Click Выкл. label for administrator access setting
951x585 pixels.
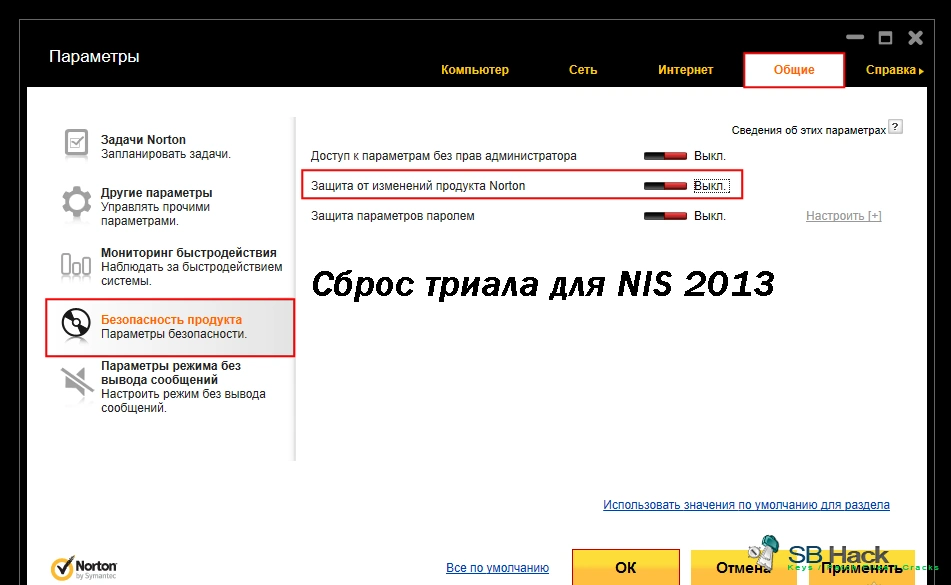click(x=710, y=156)
